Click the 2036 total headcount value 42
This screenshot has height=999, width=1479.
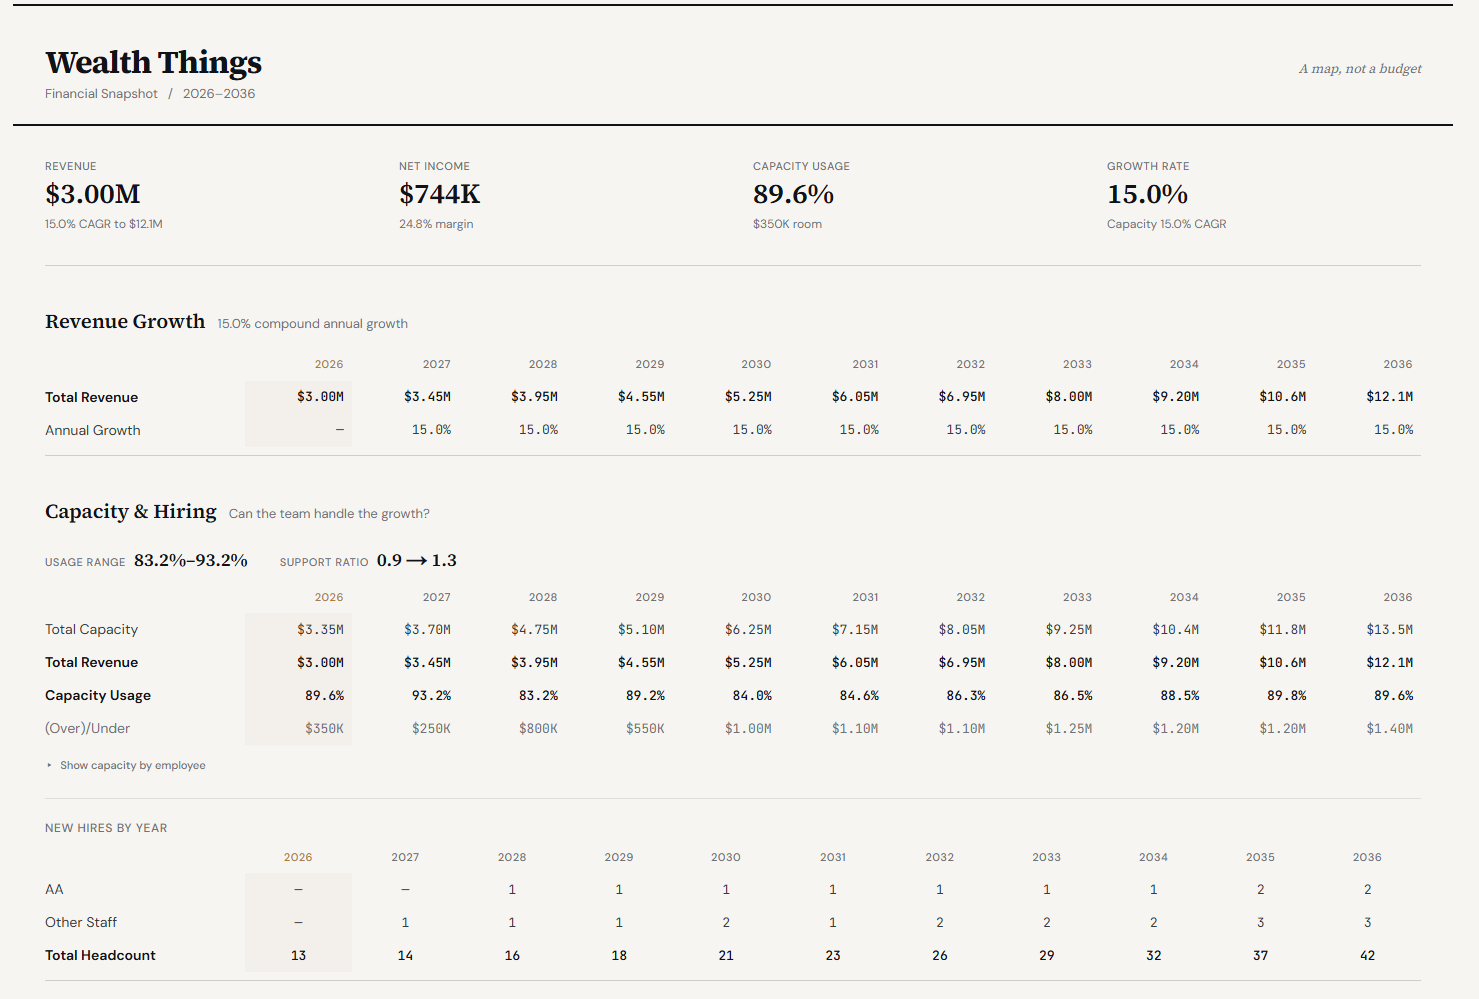1367,955
